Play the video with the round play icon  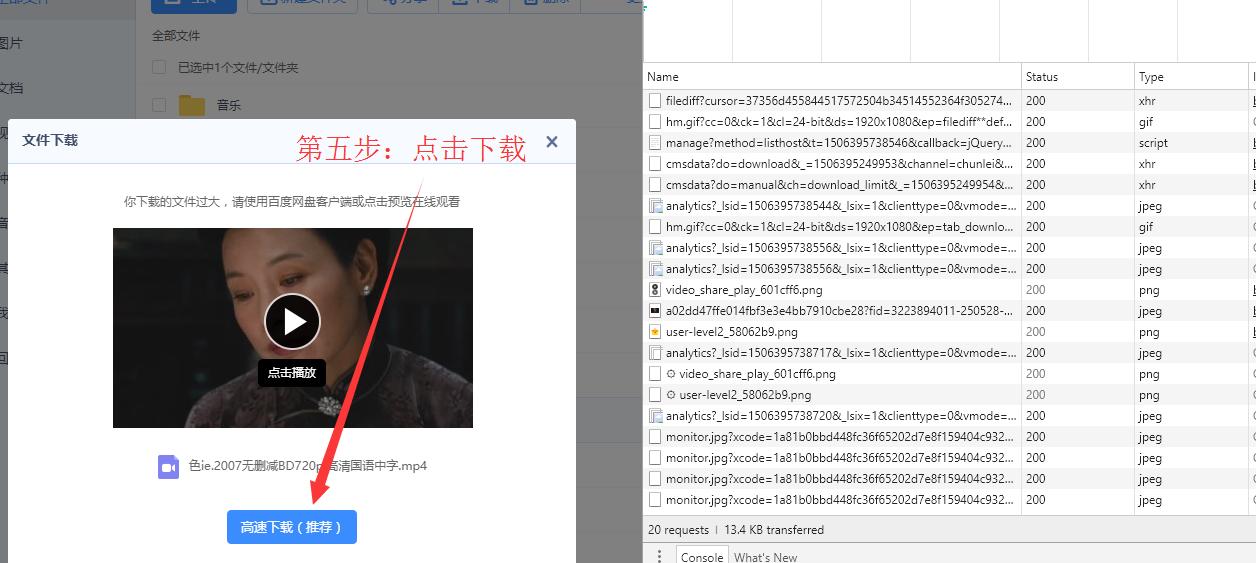292,321
